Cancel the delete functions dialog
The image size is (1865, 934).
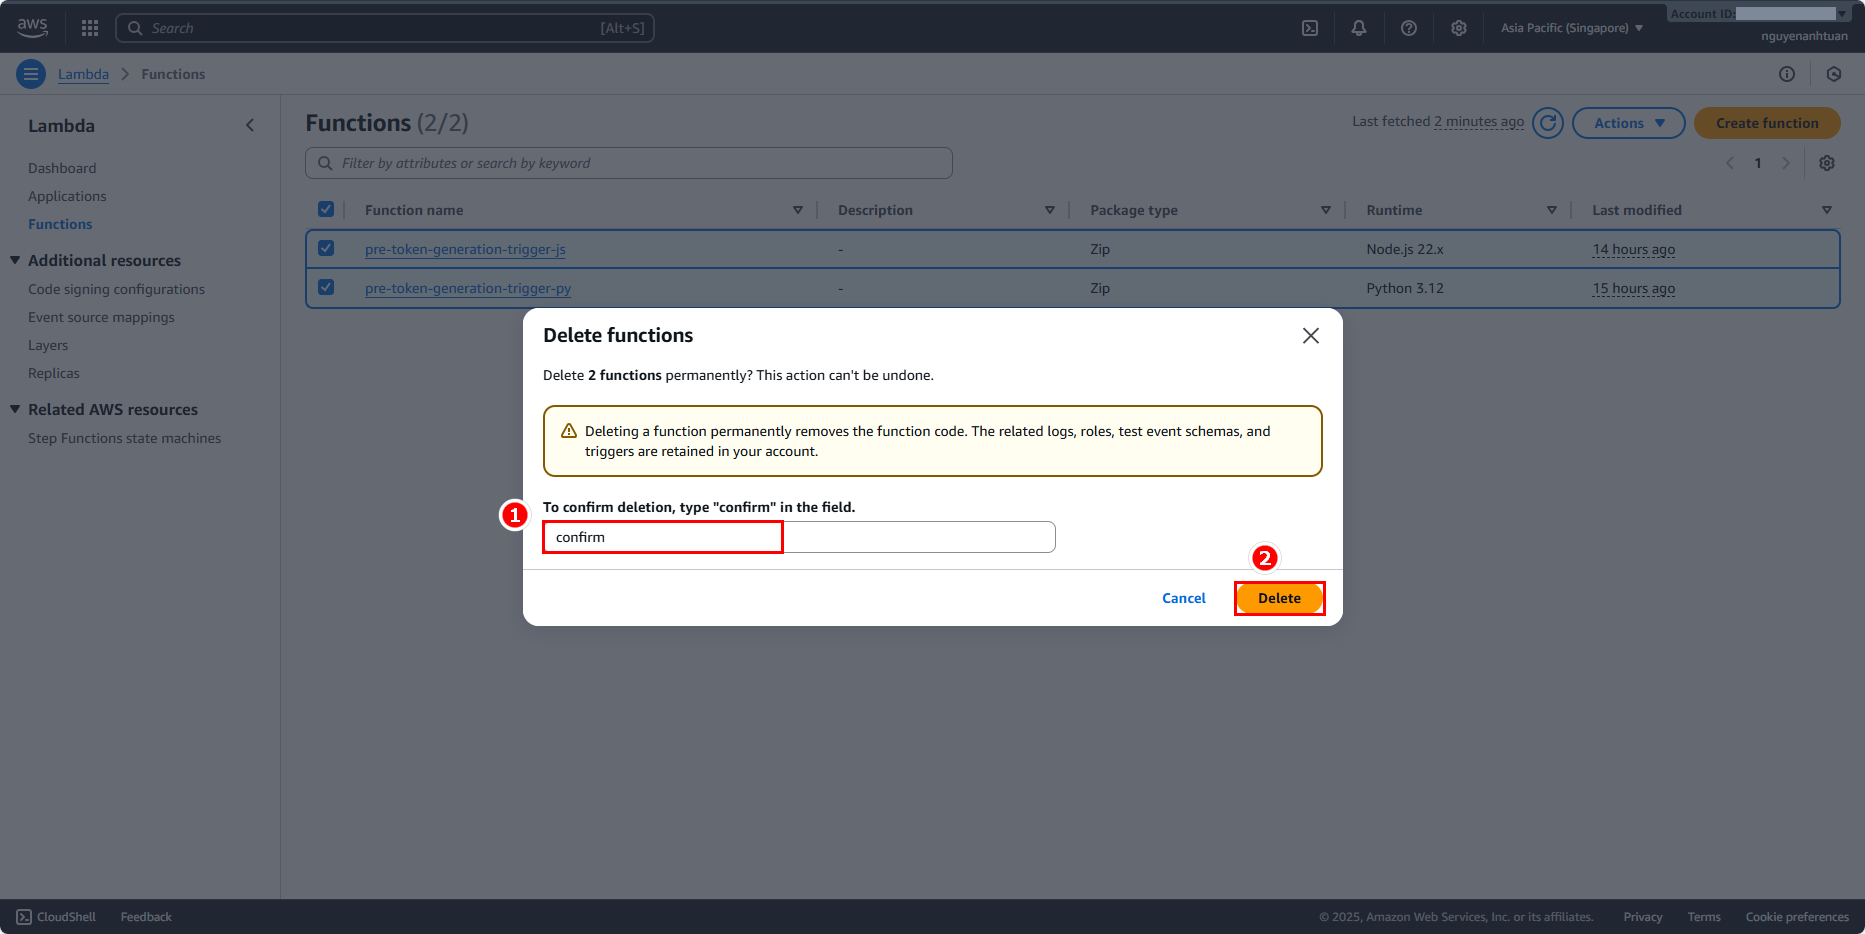click(1184, 598)
